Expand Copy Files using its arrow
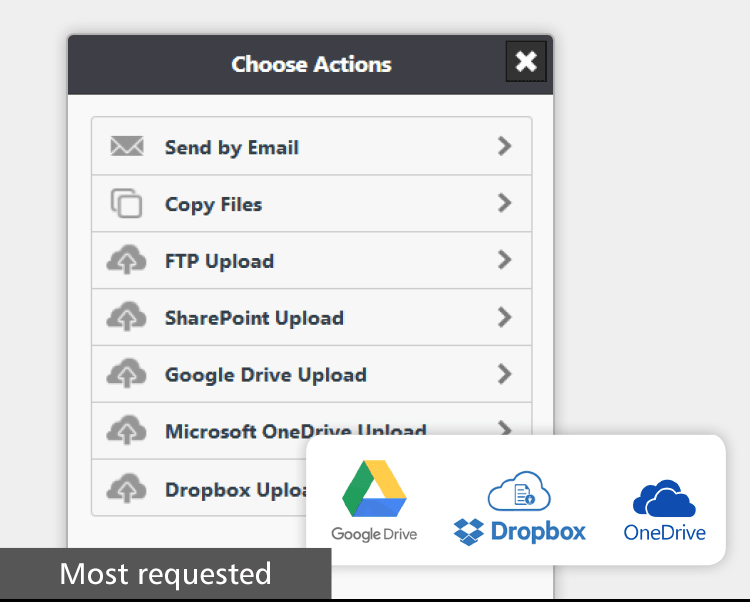750x602 pixels. tap(505, 203)
